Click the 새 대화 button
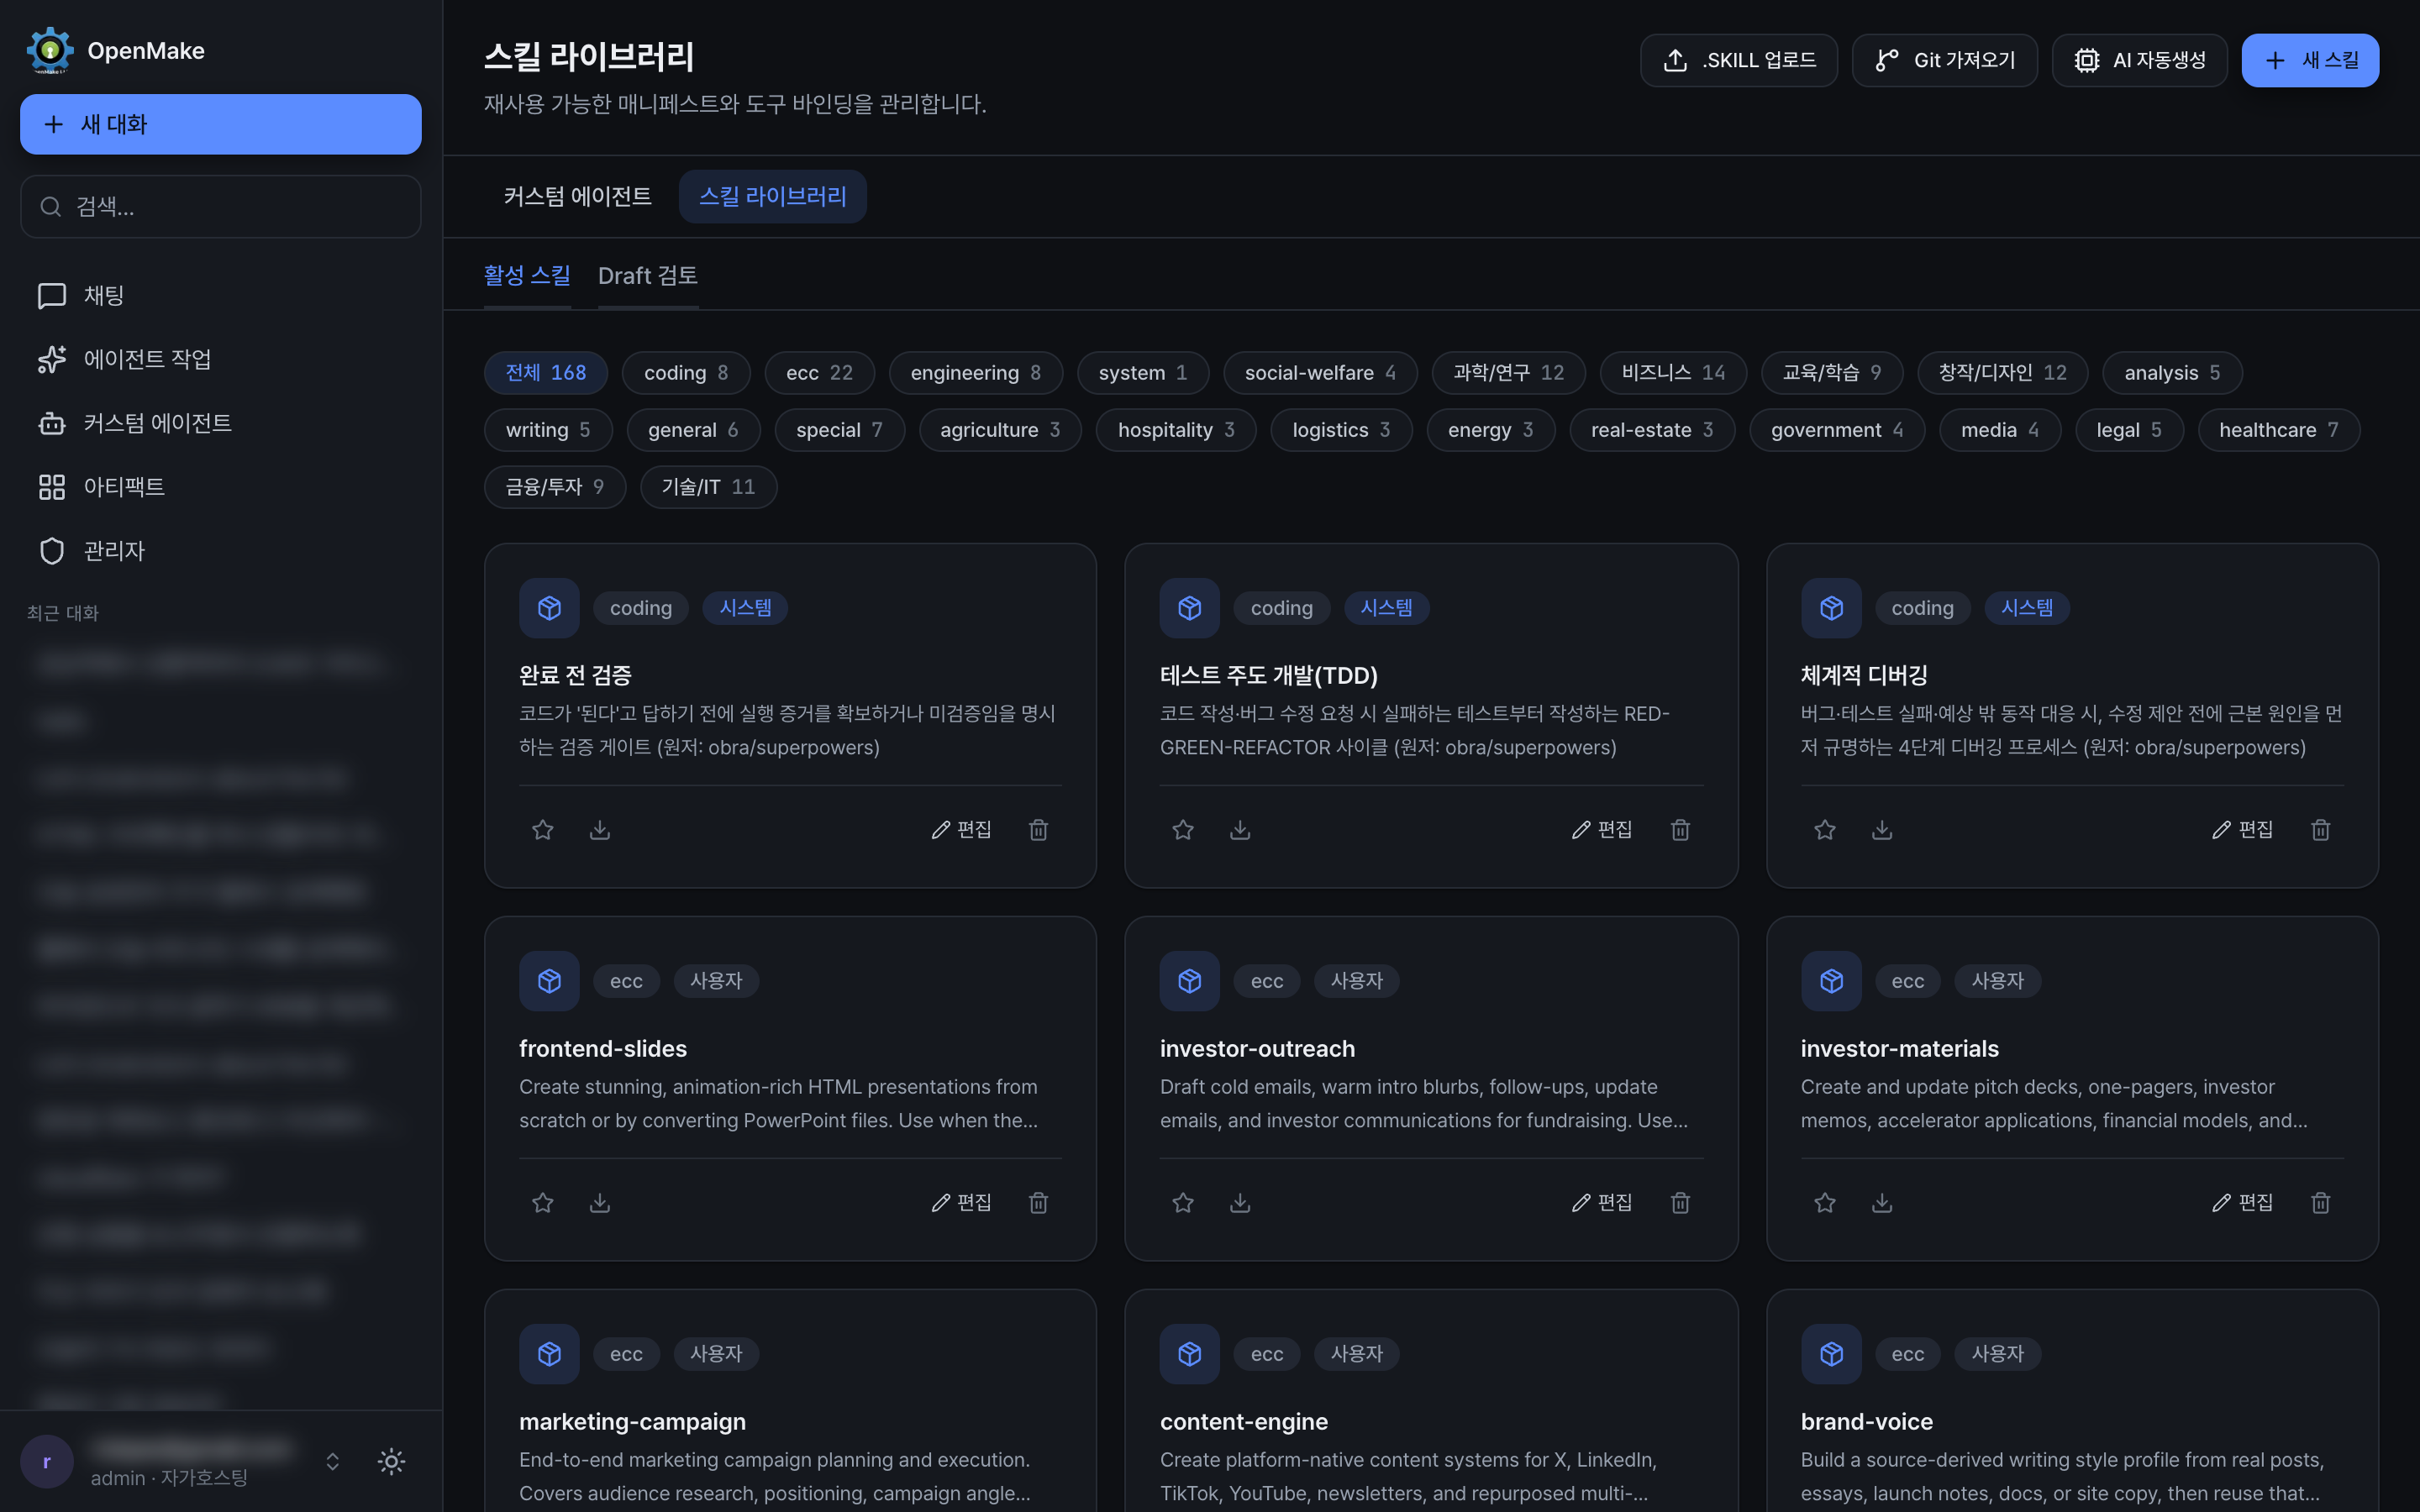Viewport: 2420px width, 1512px height. 220,124
